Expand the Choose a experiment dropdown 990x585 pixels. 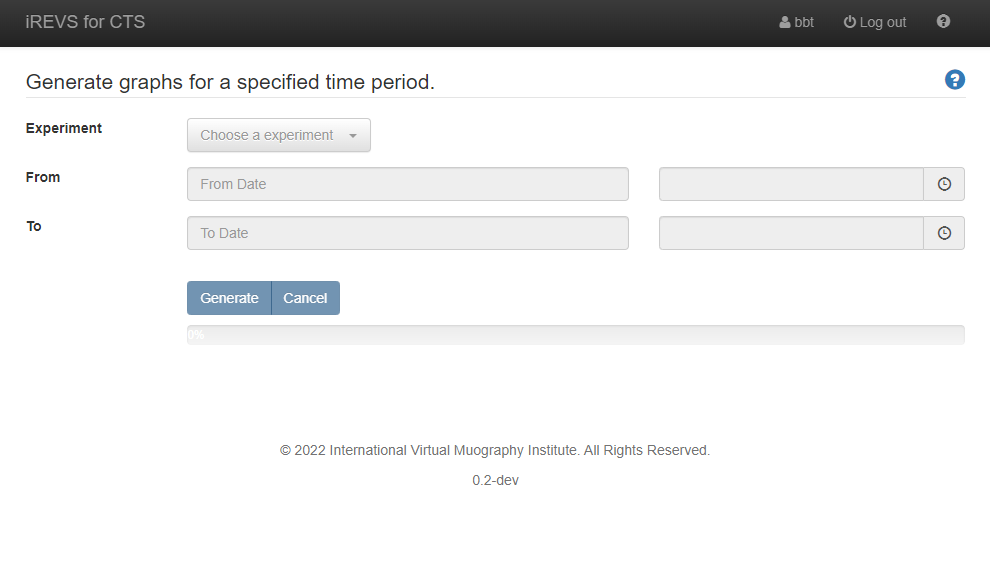pyautogui.click(x=278, y=135)
